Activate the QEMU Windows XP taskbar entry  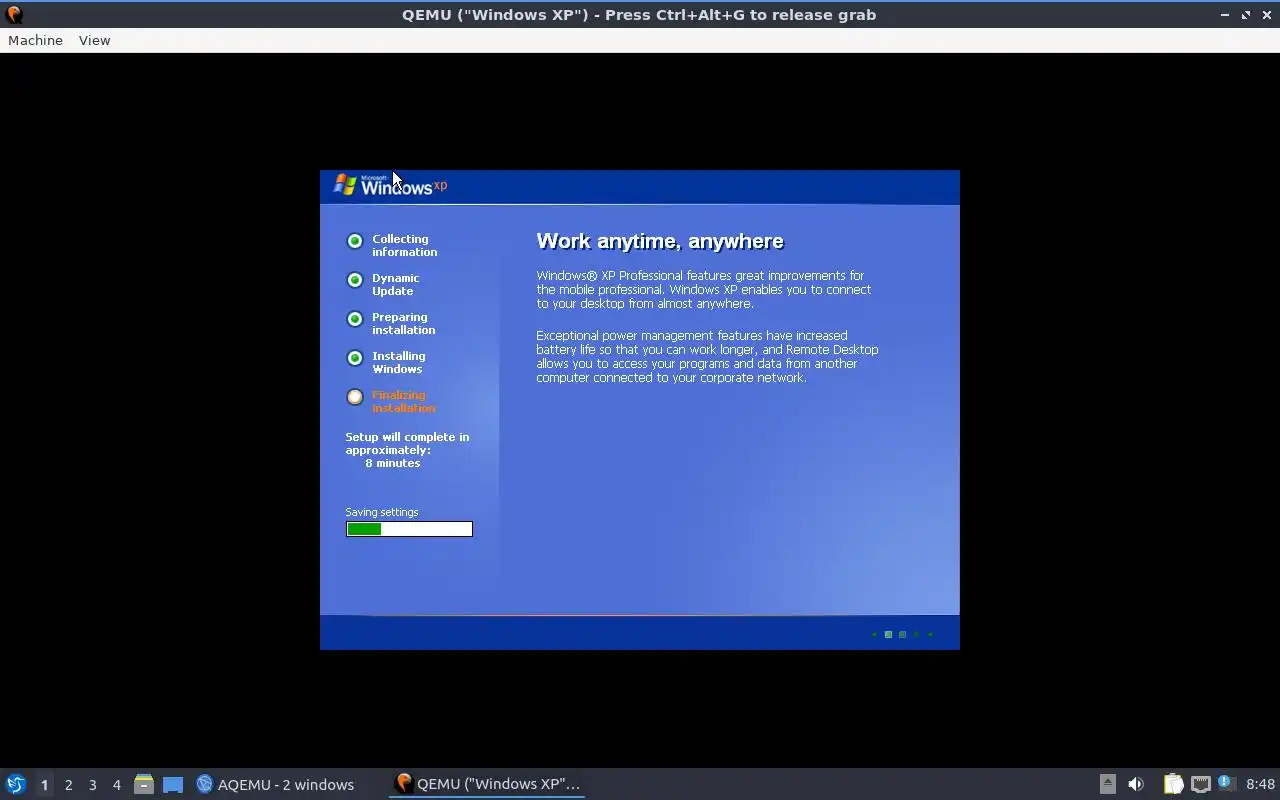pos(487,784)
